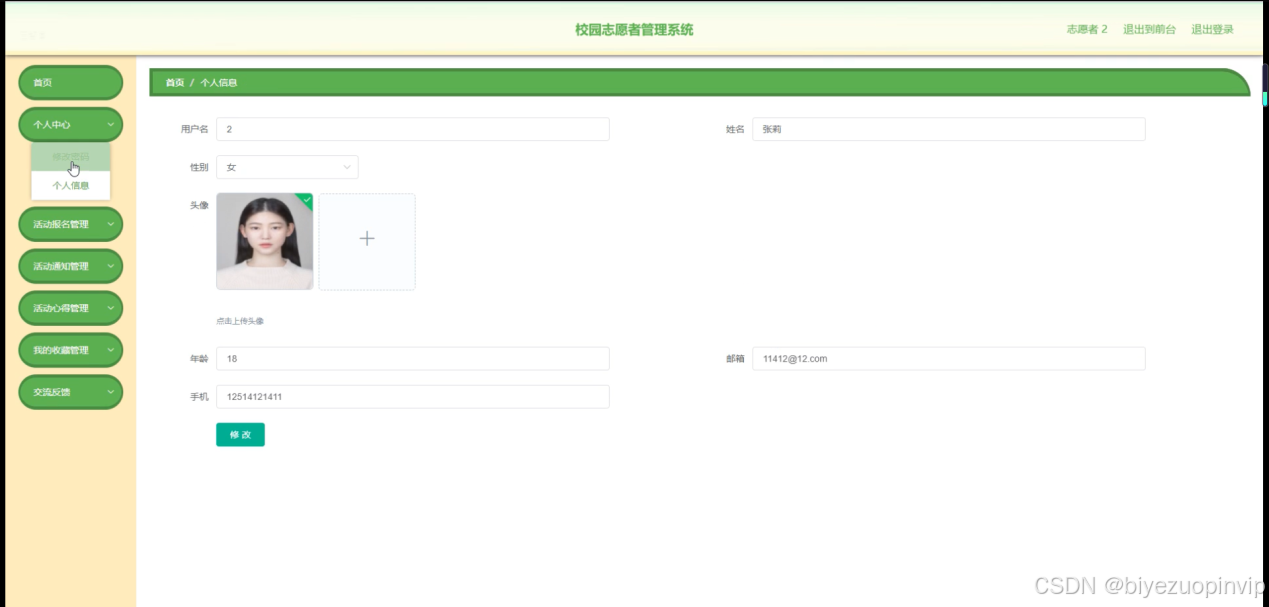Click the plus icon to upload avatar
1269x607 pixels.
pos(367,239)
